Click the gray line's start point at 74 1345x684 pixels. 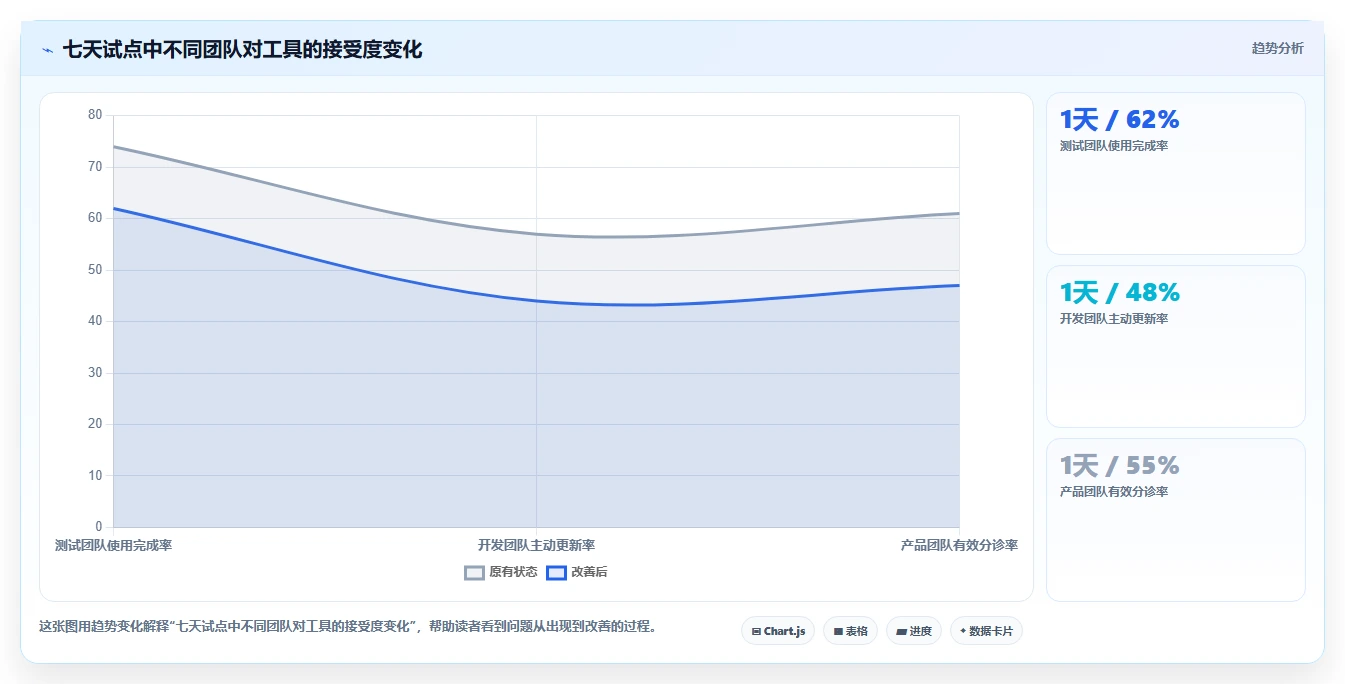point(113,146)
